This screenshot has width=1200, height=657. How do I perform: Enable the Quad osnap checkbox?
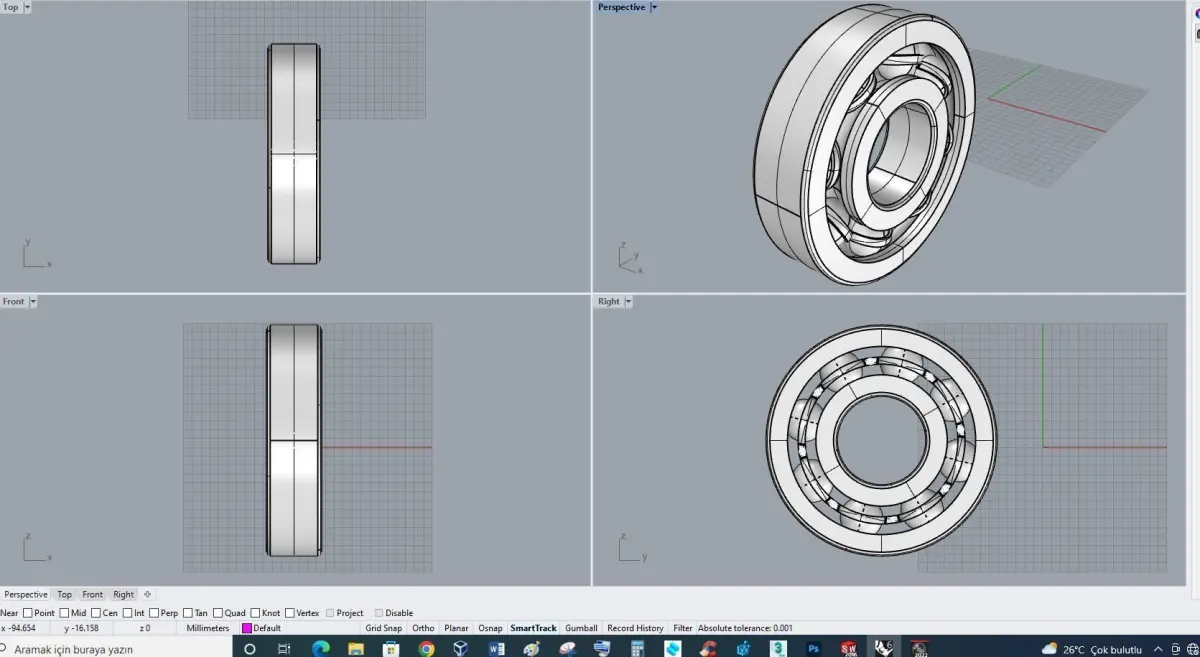click(x=218, y=613)
